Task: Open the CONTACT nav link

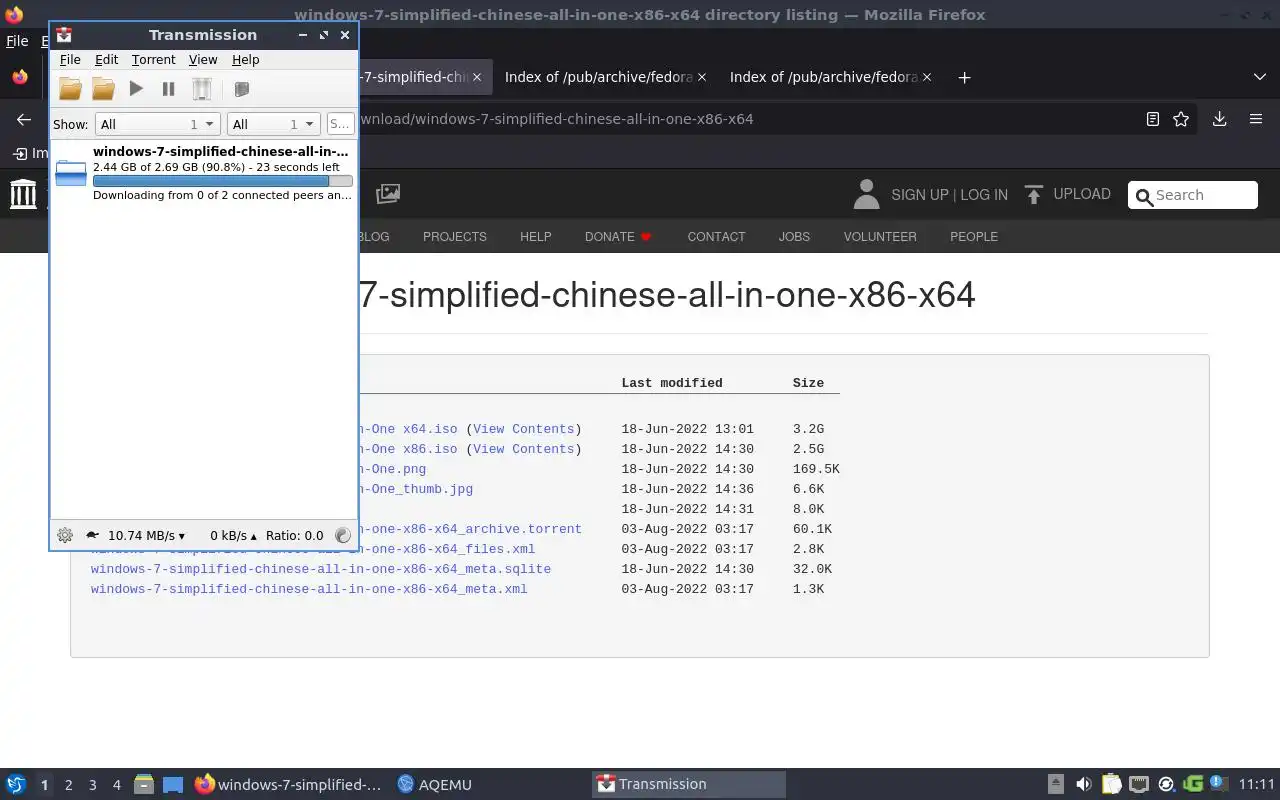Action: (x=716, y=237)
